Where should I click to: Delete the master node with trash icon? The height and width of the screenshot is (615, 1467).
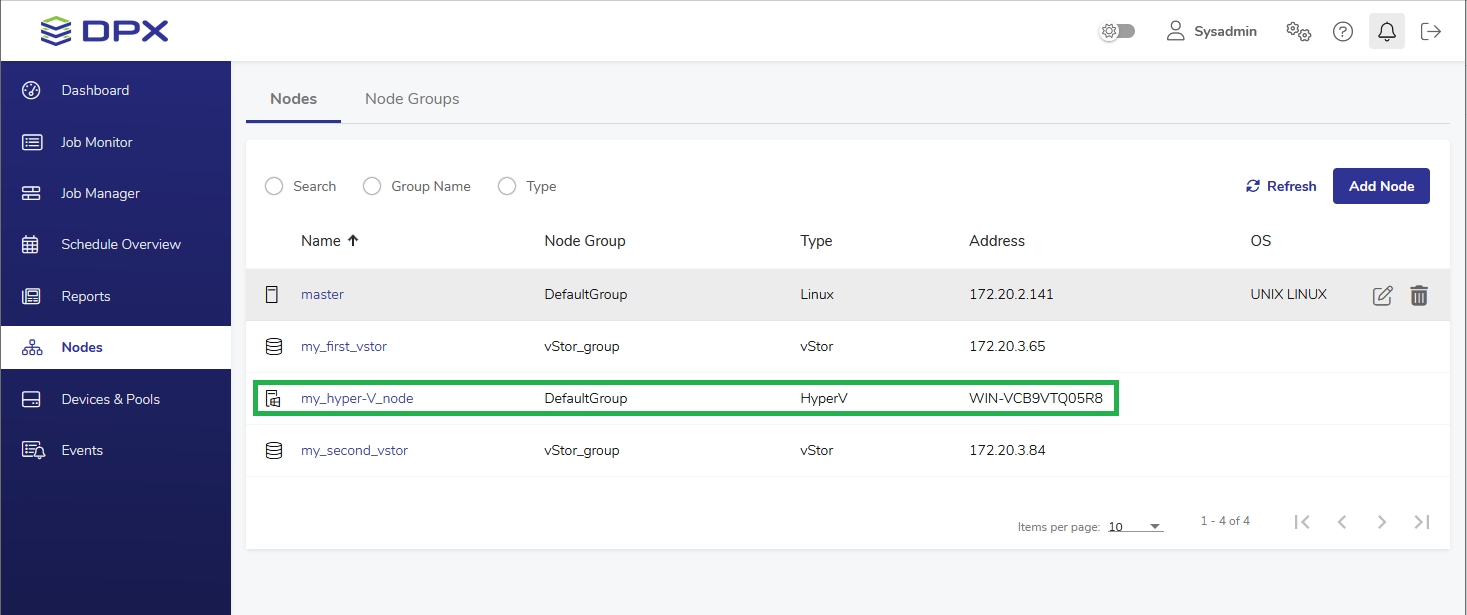tap(1418, 295)
